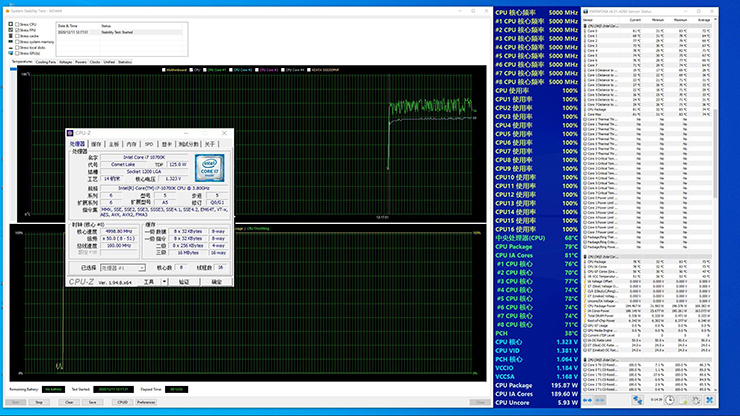The image size is (740, 416).
Task: Open CPU-Z 主板 tab
Action: (114, 144)
